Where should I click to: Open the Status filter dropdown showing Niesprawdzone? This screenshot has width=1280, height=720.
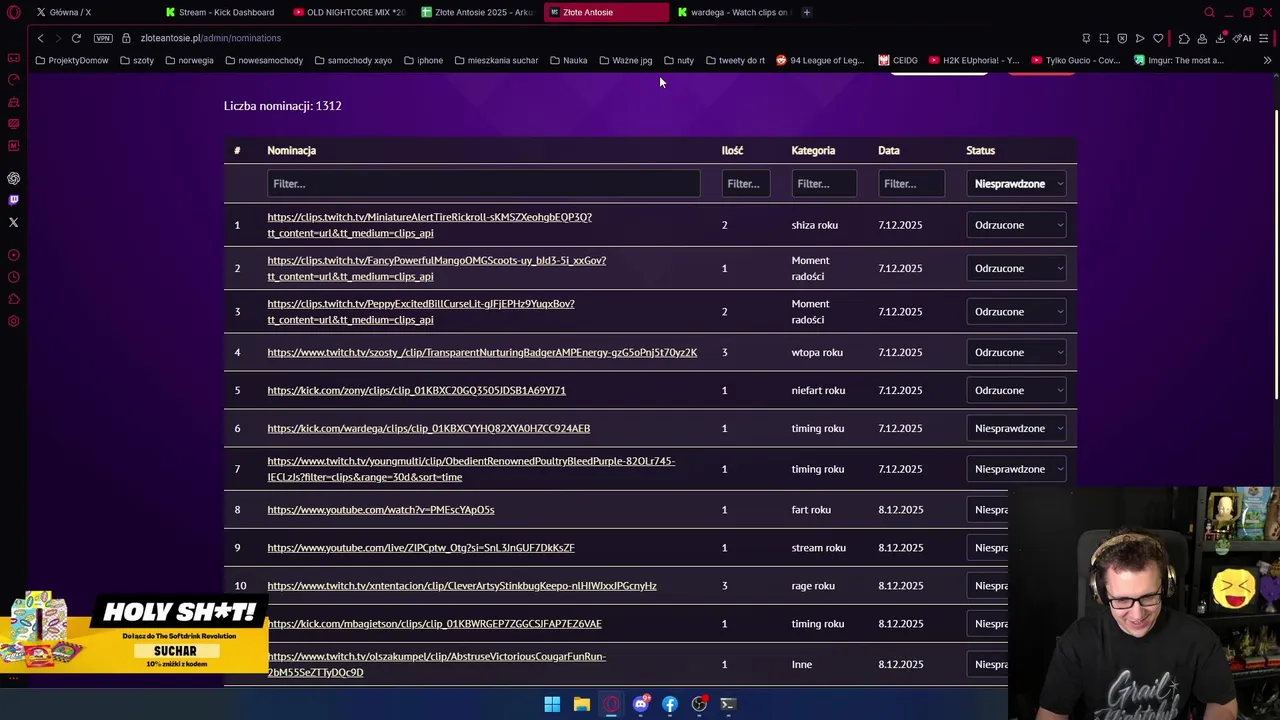click(1016, 184)
